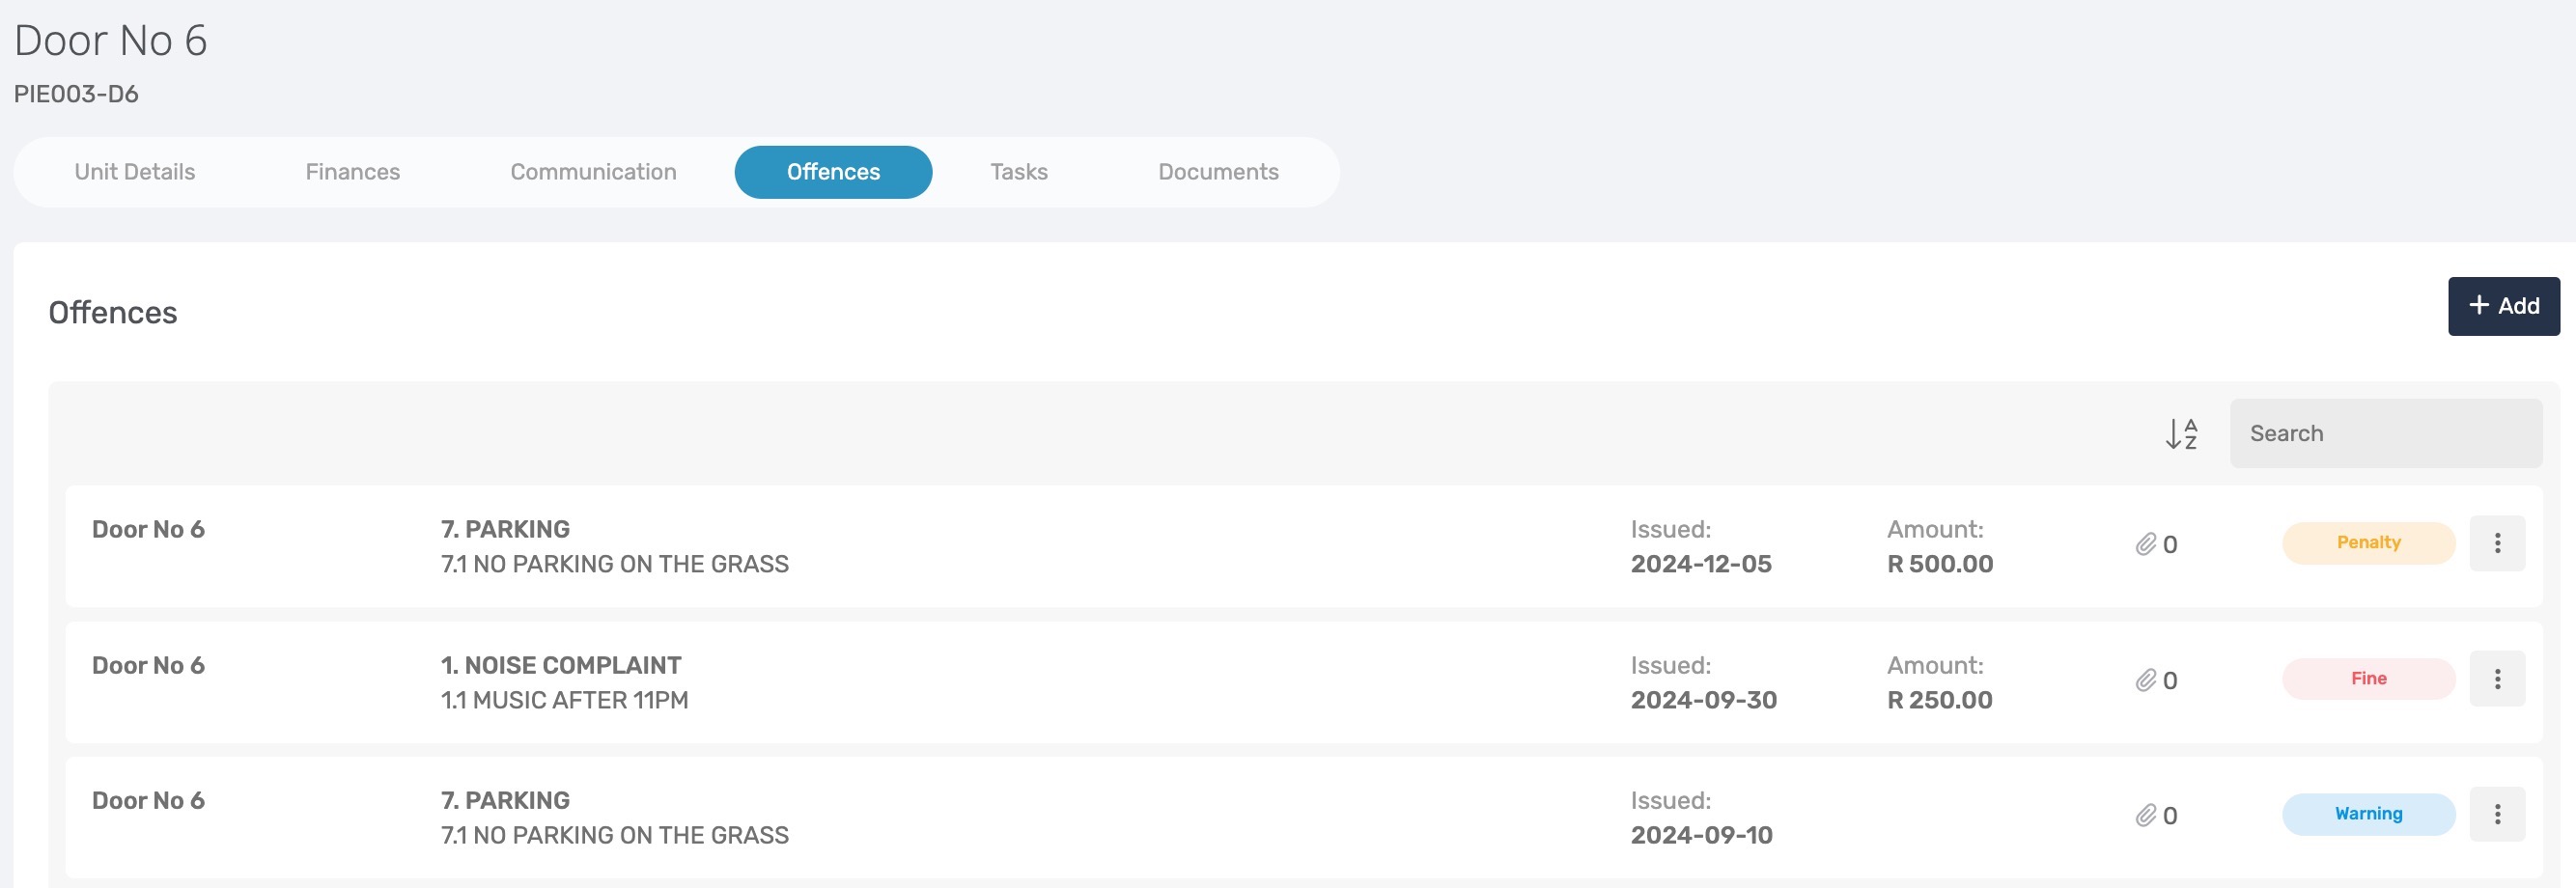The height and width of the screenshot is (888, 2576).
Task: Click the Fine status badge
Action: click(x=2368, y=679)
